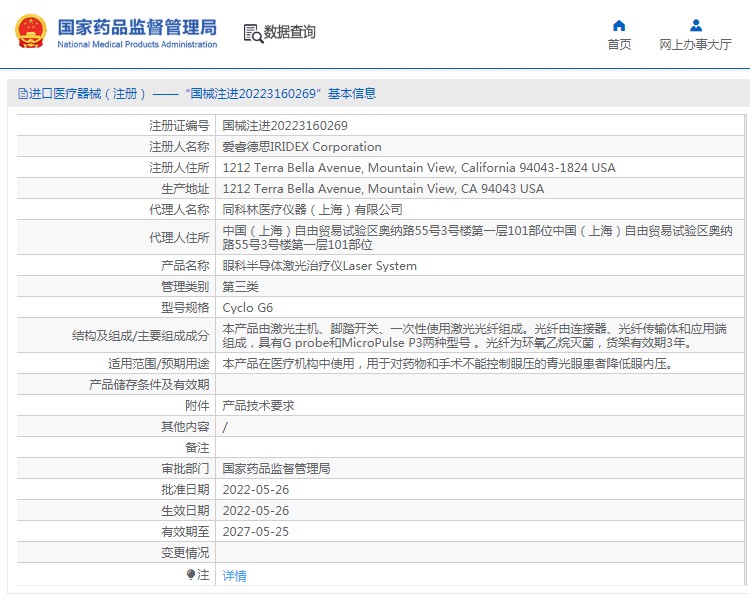Select the 批准日期 value 2022-05-26
The height and width of the screenshot is (601, 750).
pos(256,490)
